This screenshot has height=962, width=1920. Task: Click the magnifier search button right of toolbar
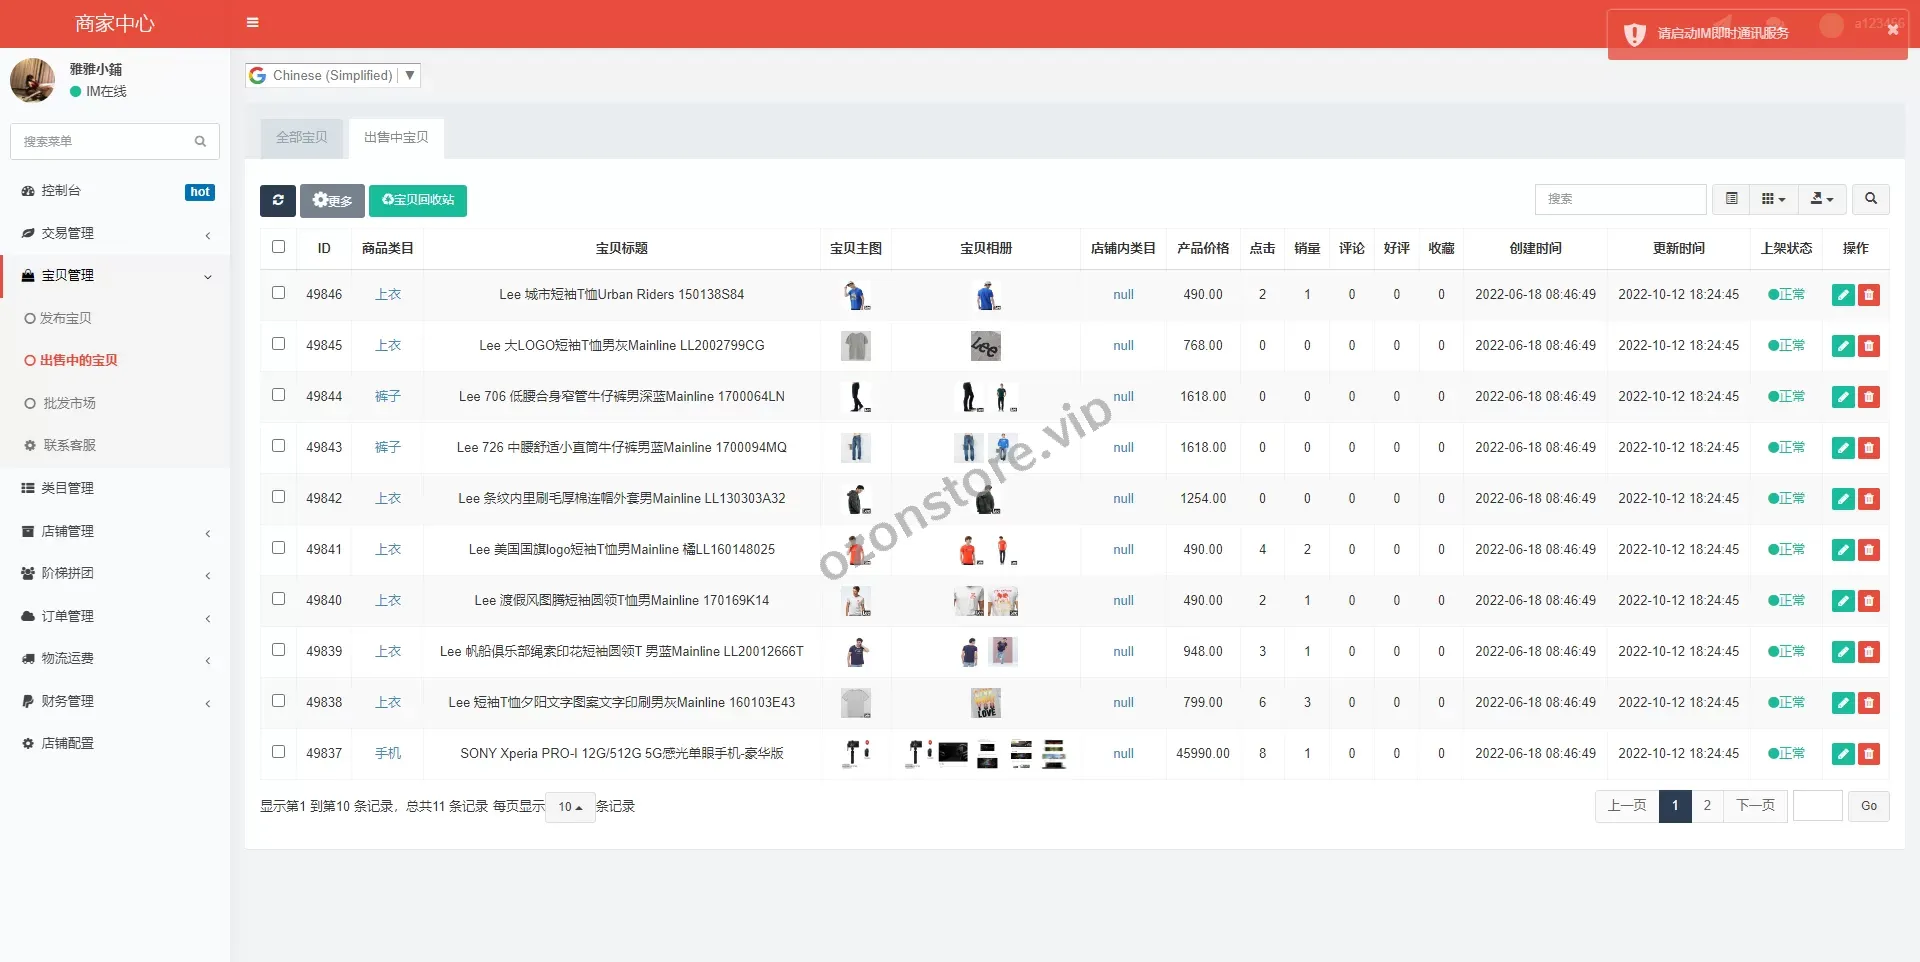coord(1870,199)
